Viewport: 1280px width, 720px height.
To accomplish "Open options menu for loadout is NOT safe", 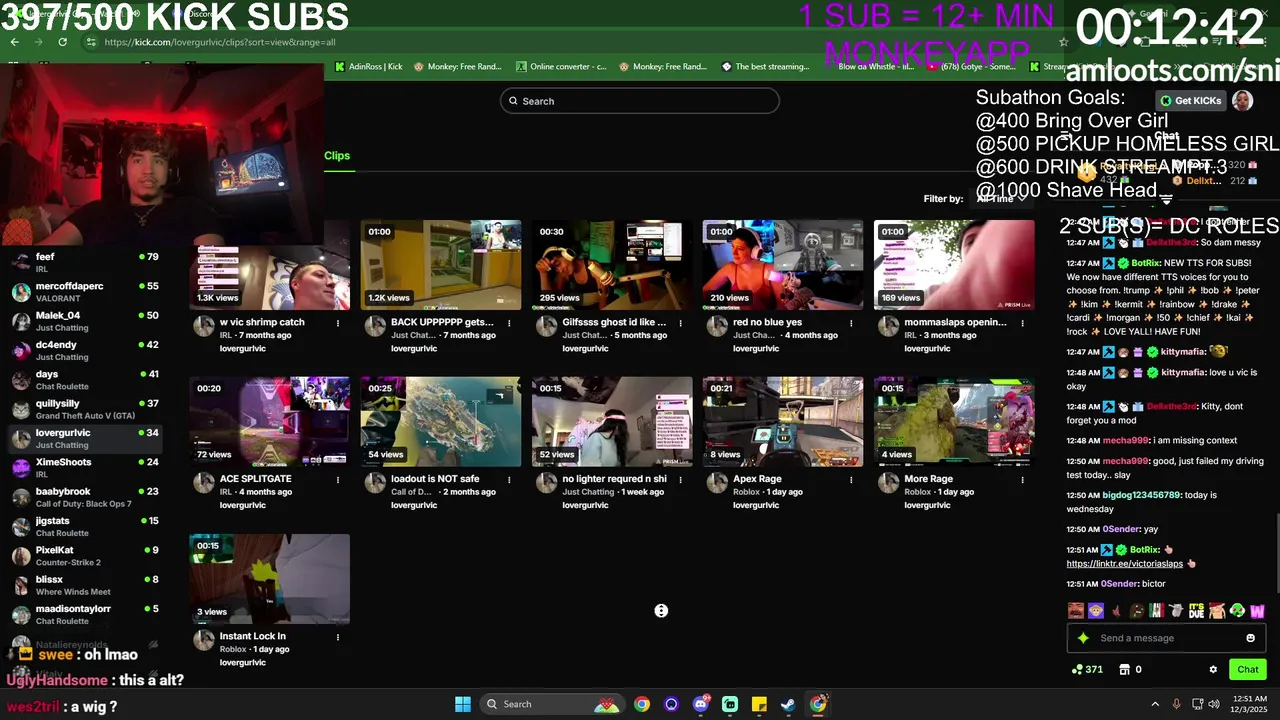I will [x=509, y=480].
